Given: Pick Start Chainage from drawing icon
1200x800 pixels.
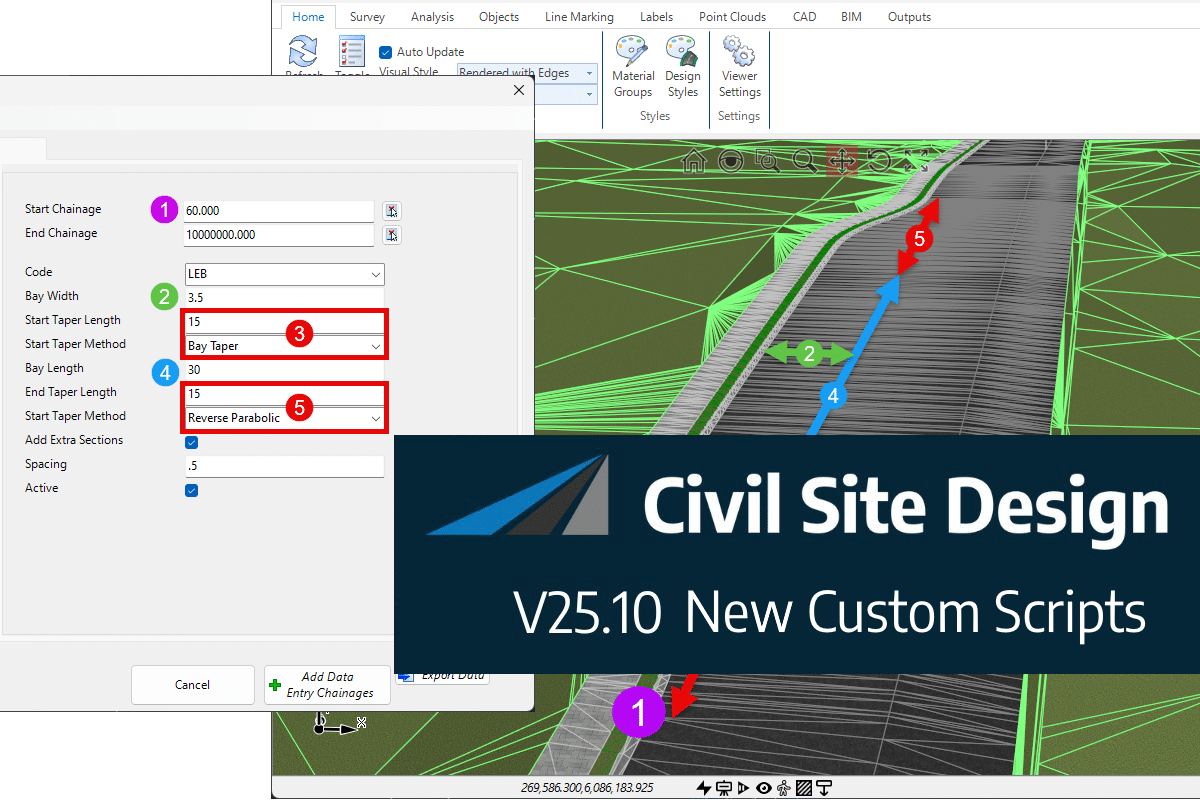Looking at the screenshot, I should click(x=393, y=211).
